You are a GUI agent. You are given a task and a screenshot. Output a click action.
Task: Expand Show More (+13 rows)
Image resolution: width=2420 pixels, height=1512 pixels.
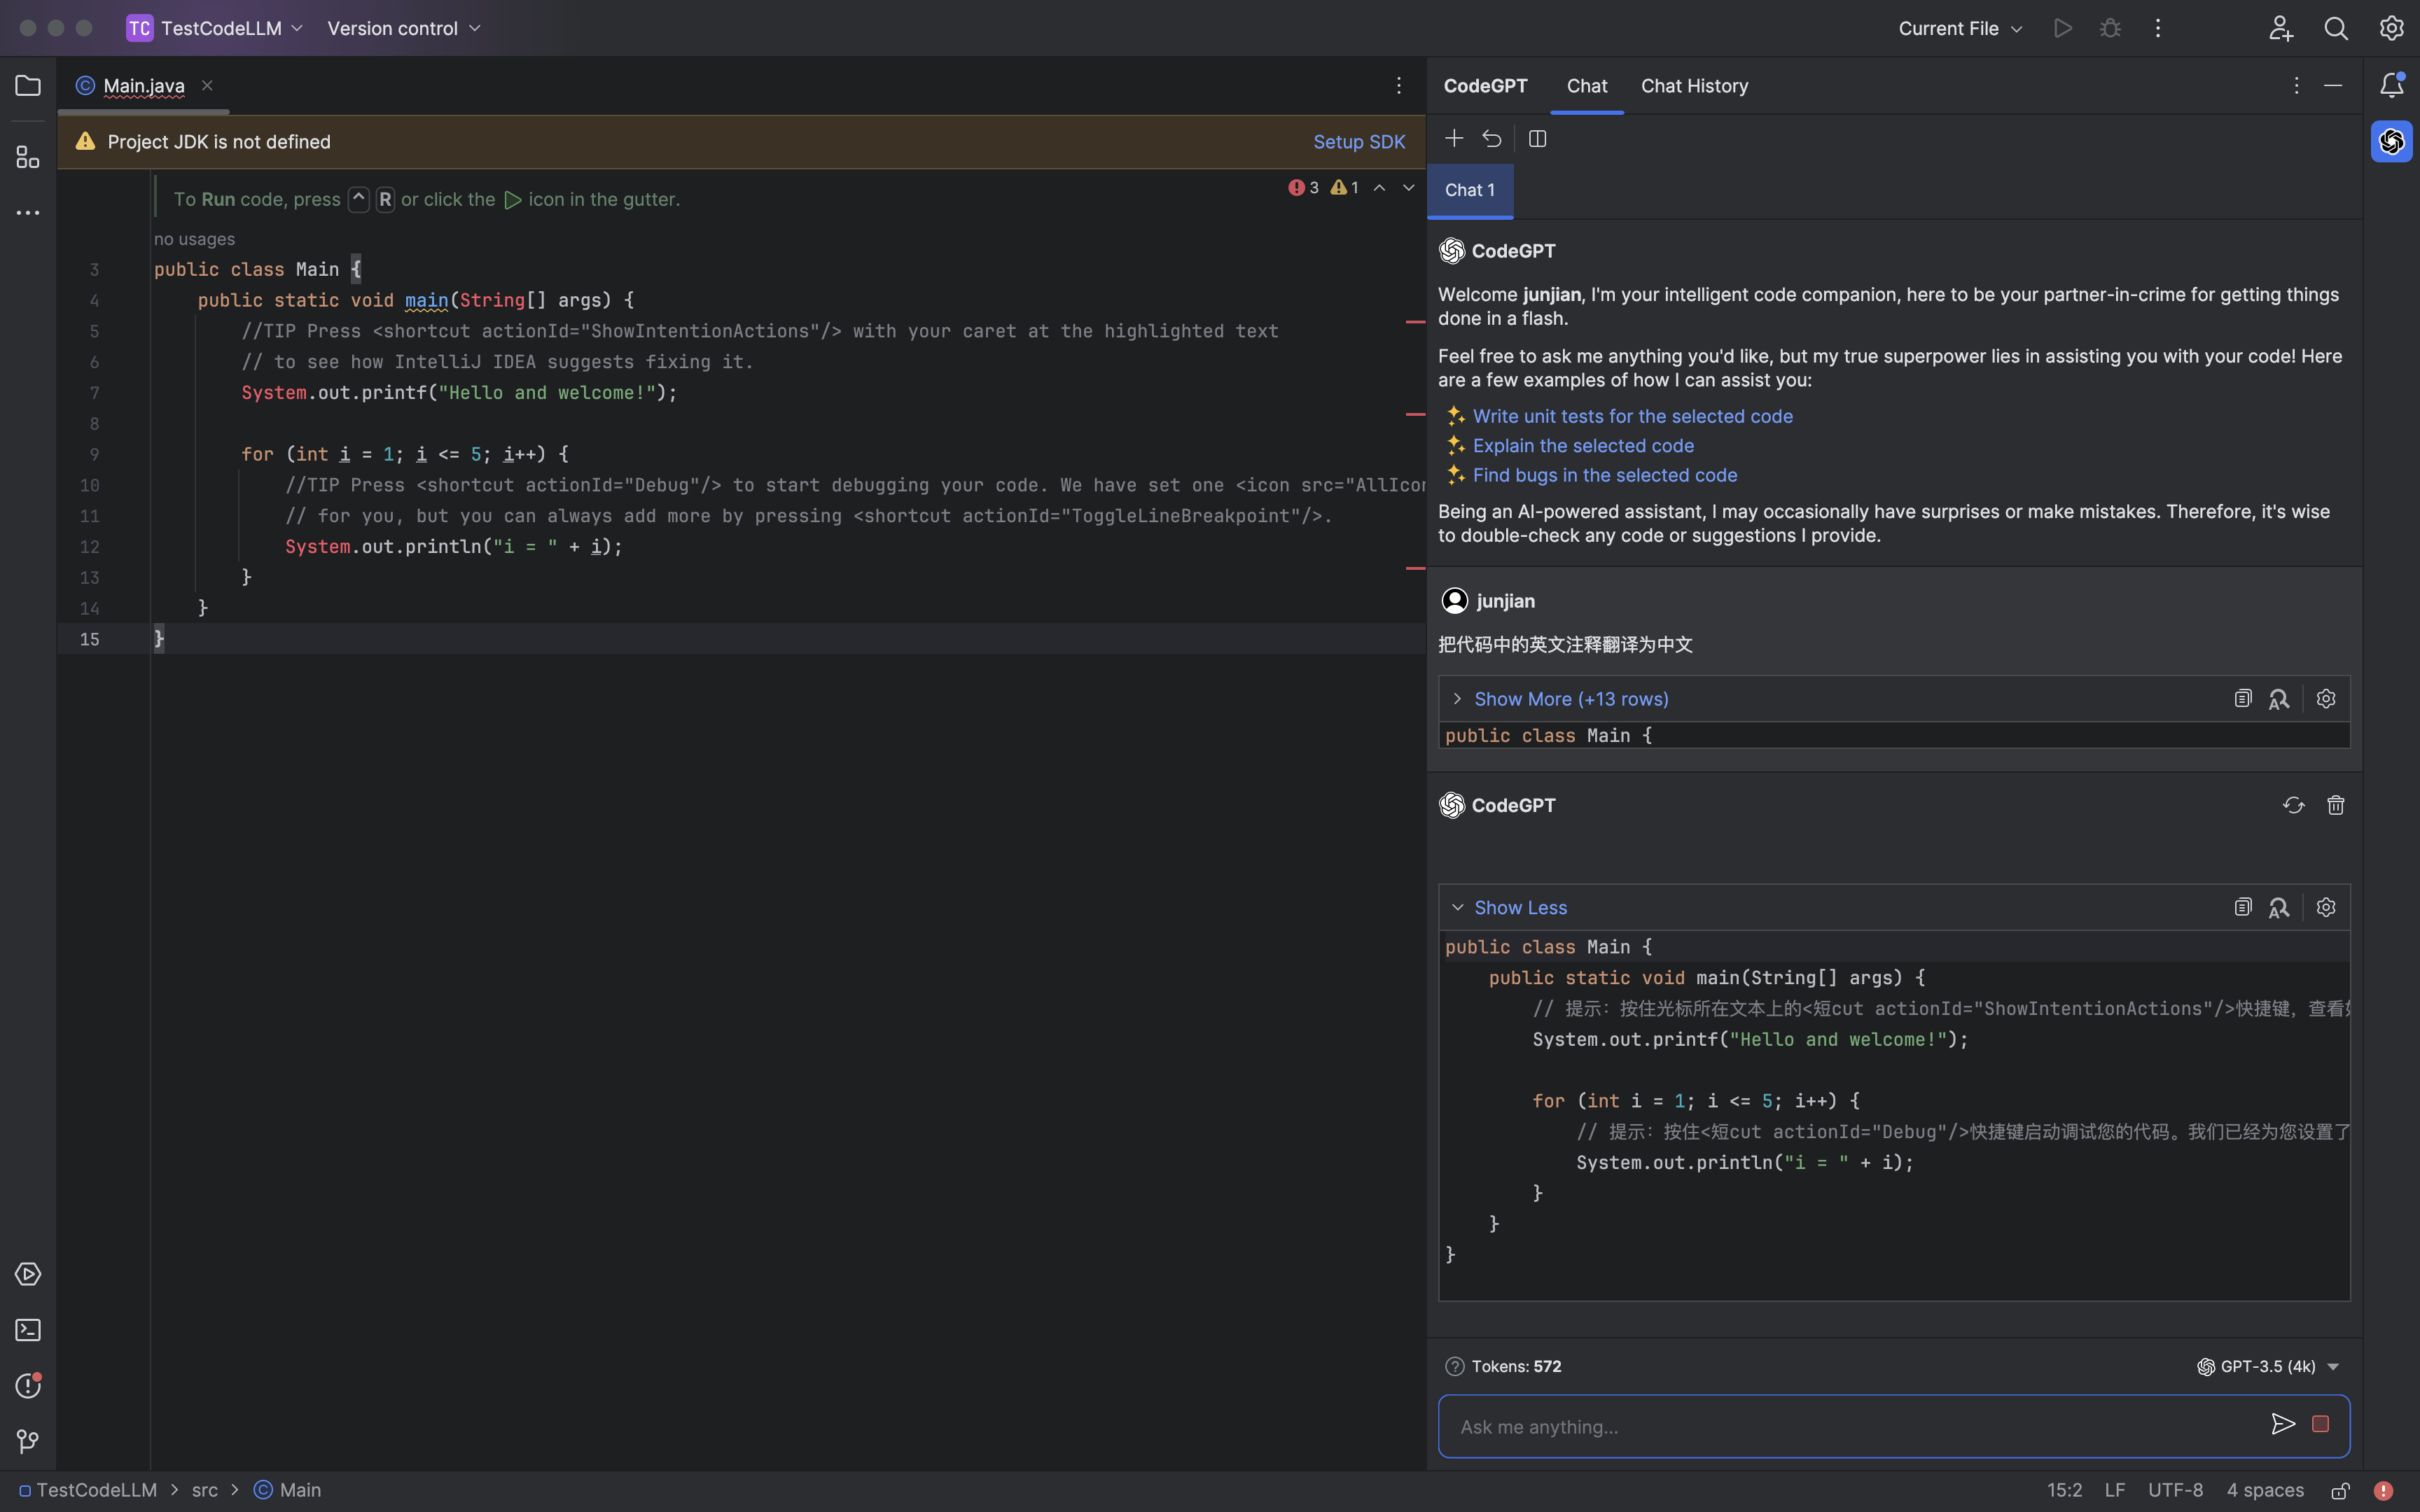(x=1570, y=699)
